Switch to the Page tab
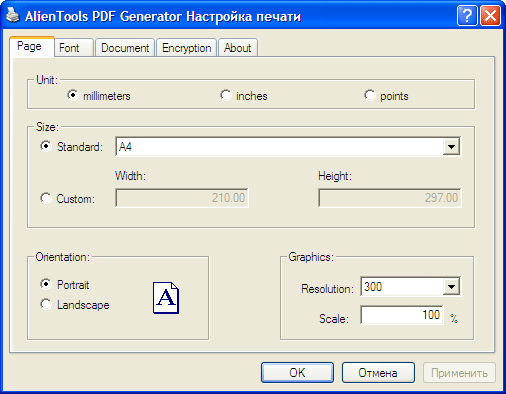The image size is (506, 394). [x=32, y=46]
